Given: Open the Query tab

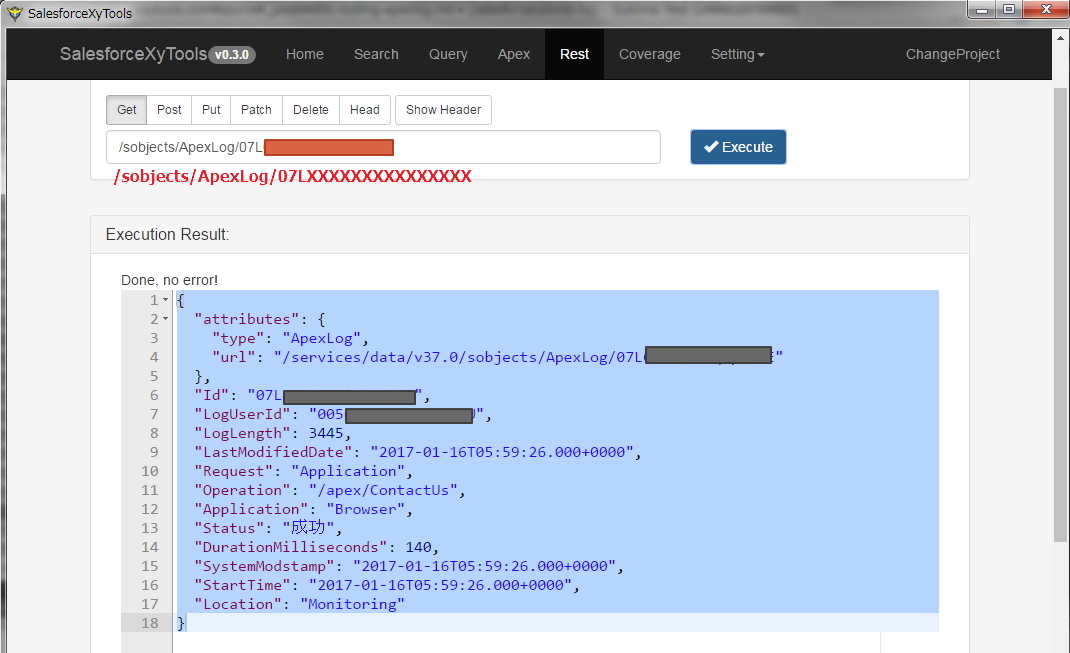Looking at the screenshot, I should coord(448,54).
